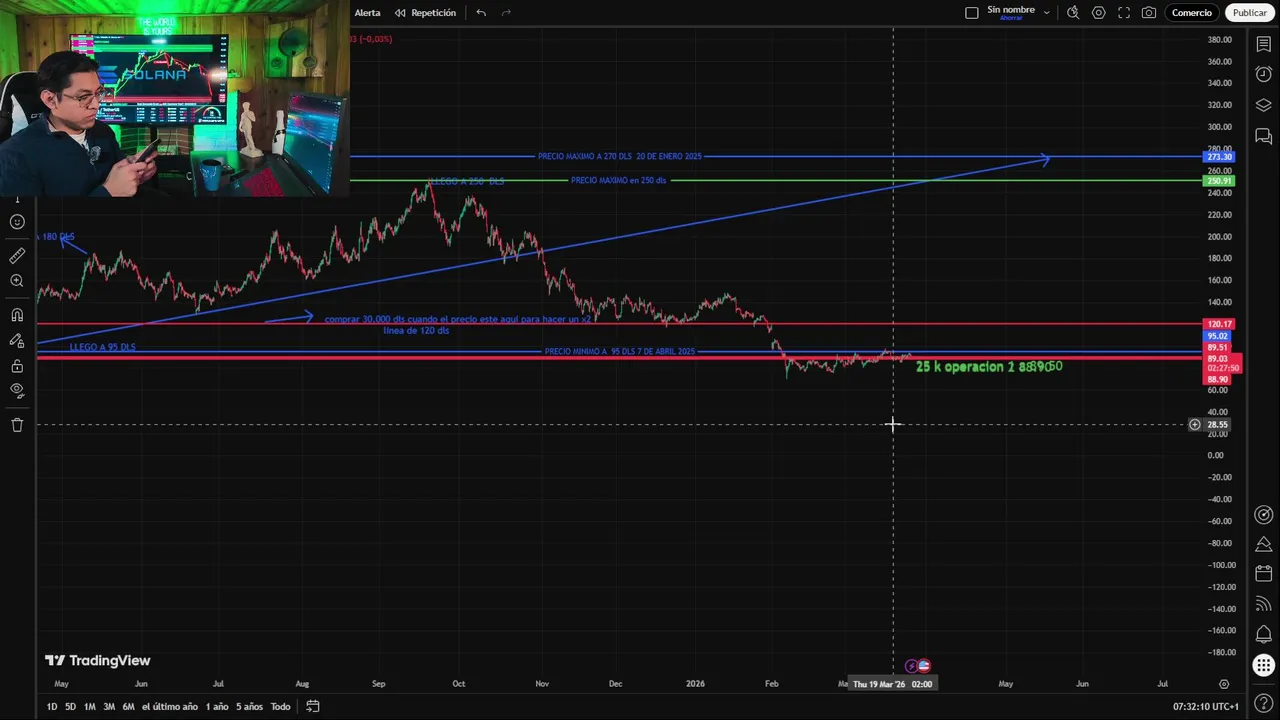Screen dimensions: 1280x720
Task: Open chart settings hexagon icon
Action: pyautogui.click(x=1098, y=13)
